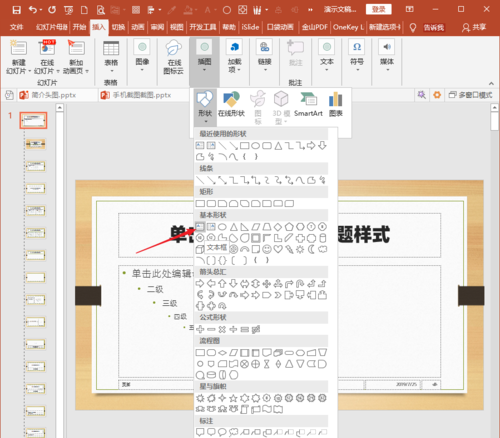Switch to the iSlide tab
The height and width of the screenshot is (438, 500).
pyautogui.click(x=250, y=27)
